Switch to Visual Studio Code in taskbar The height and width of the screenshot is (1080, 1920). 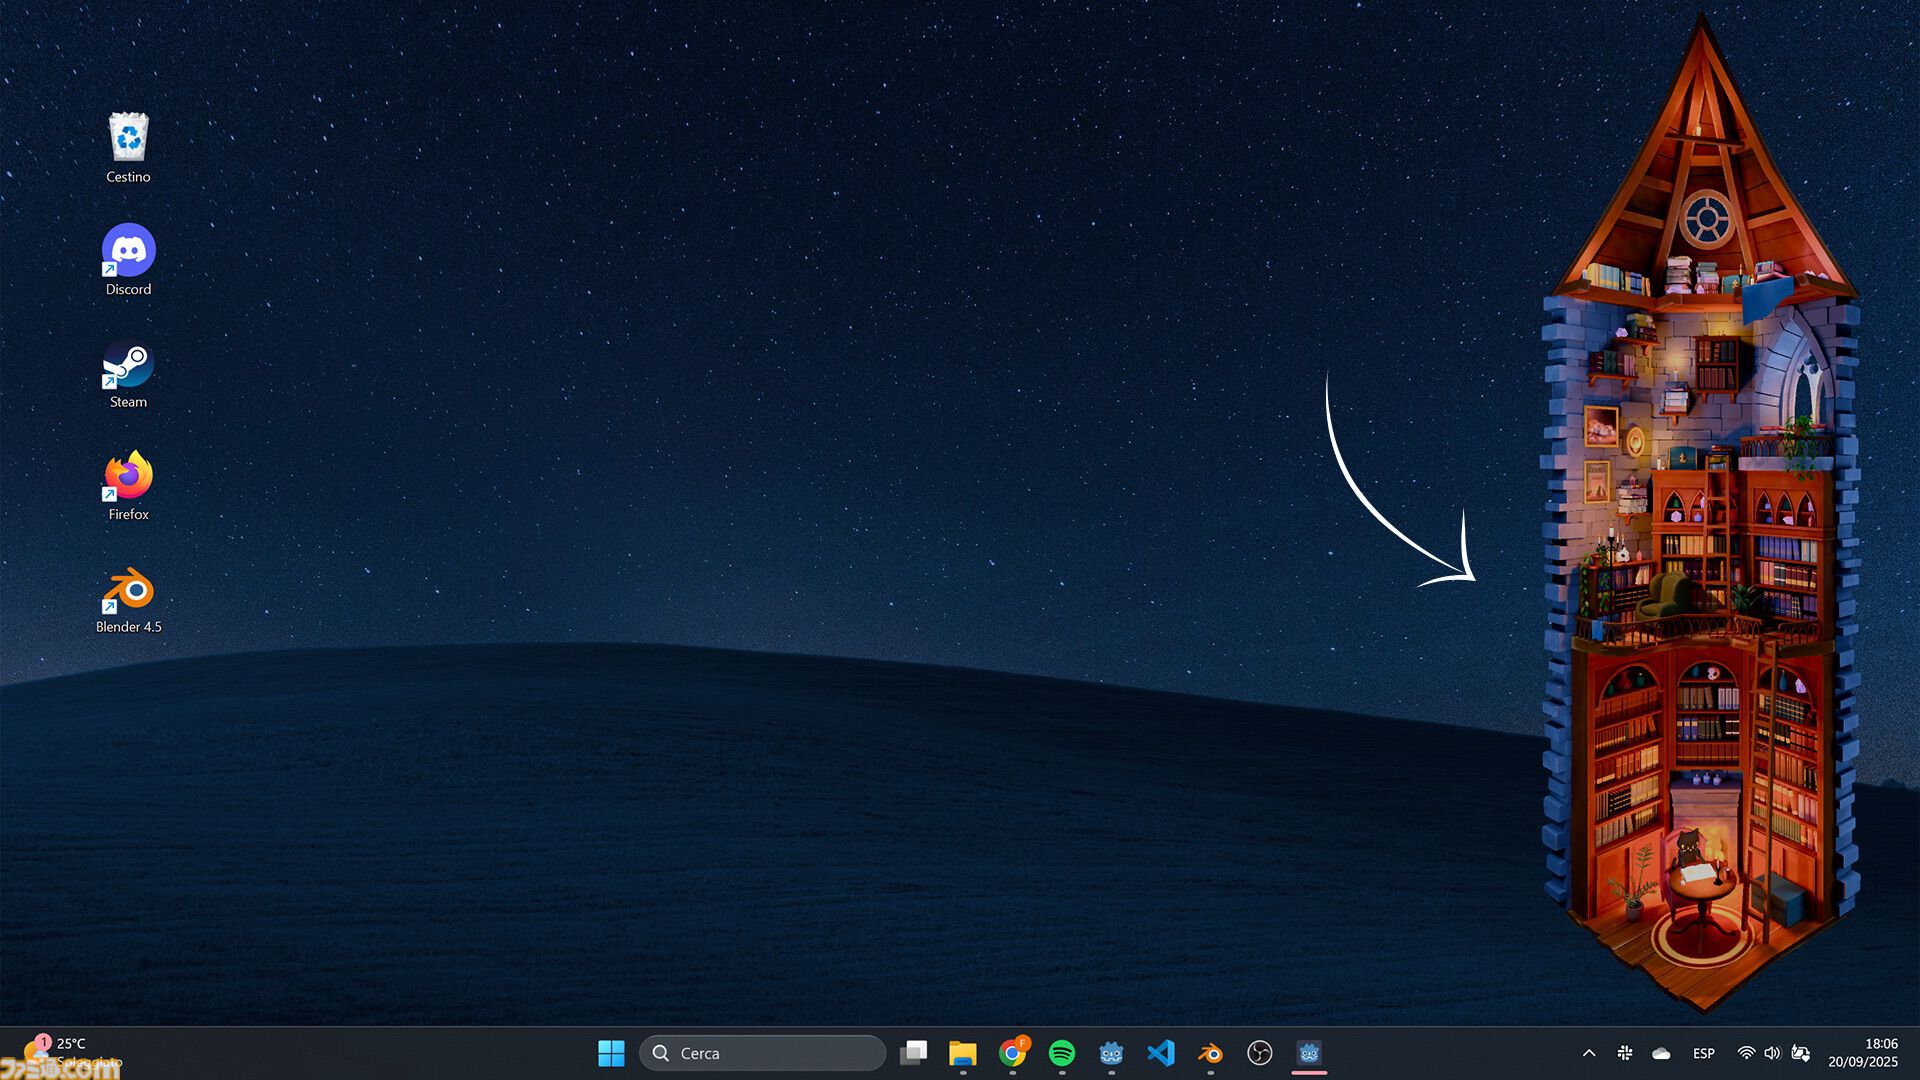point(1161,1053)
